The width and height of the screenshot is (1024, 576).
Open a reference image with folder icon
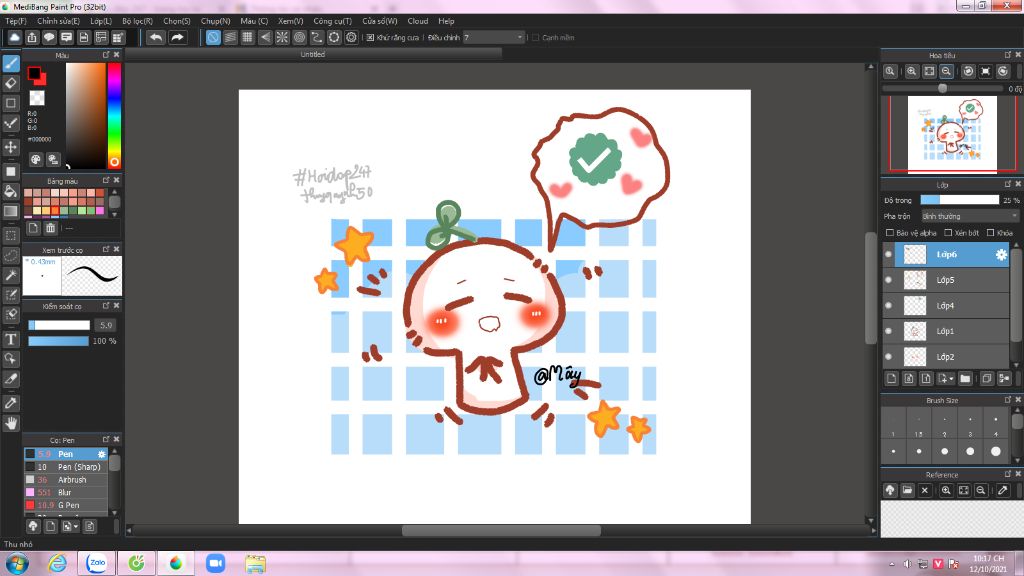[907, 490]
